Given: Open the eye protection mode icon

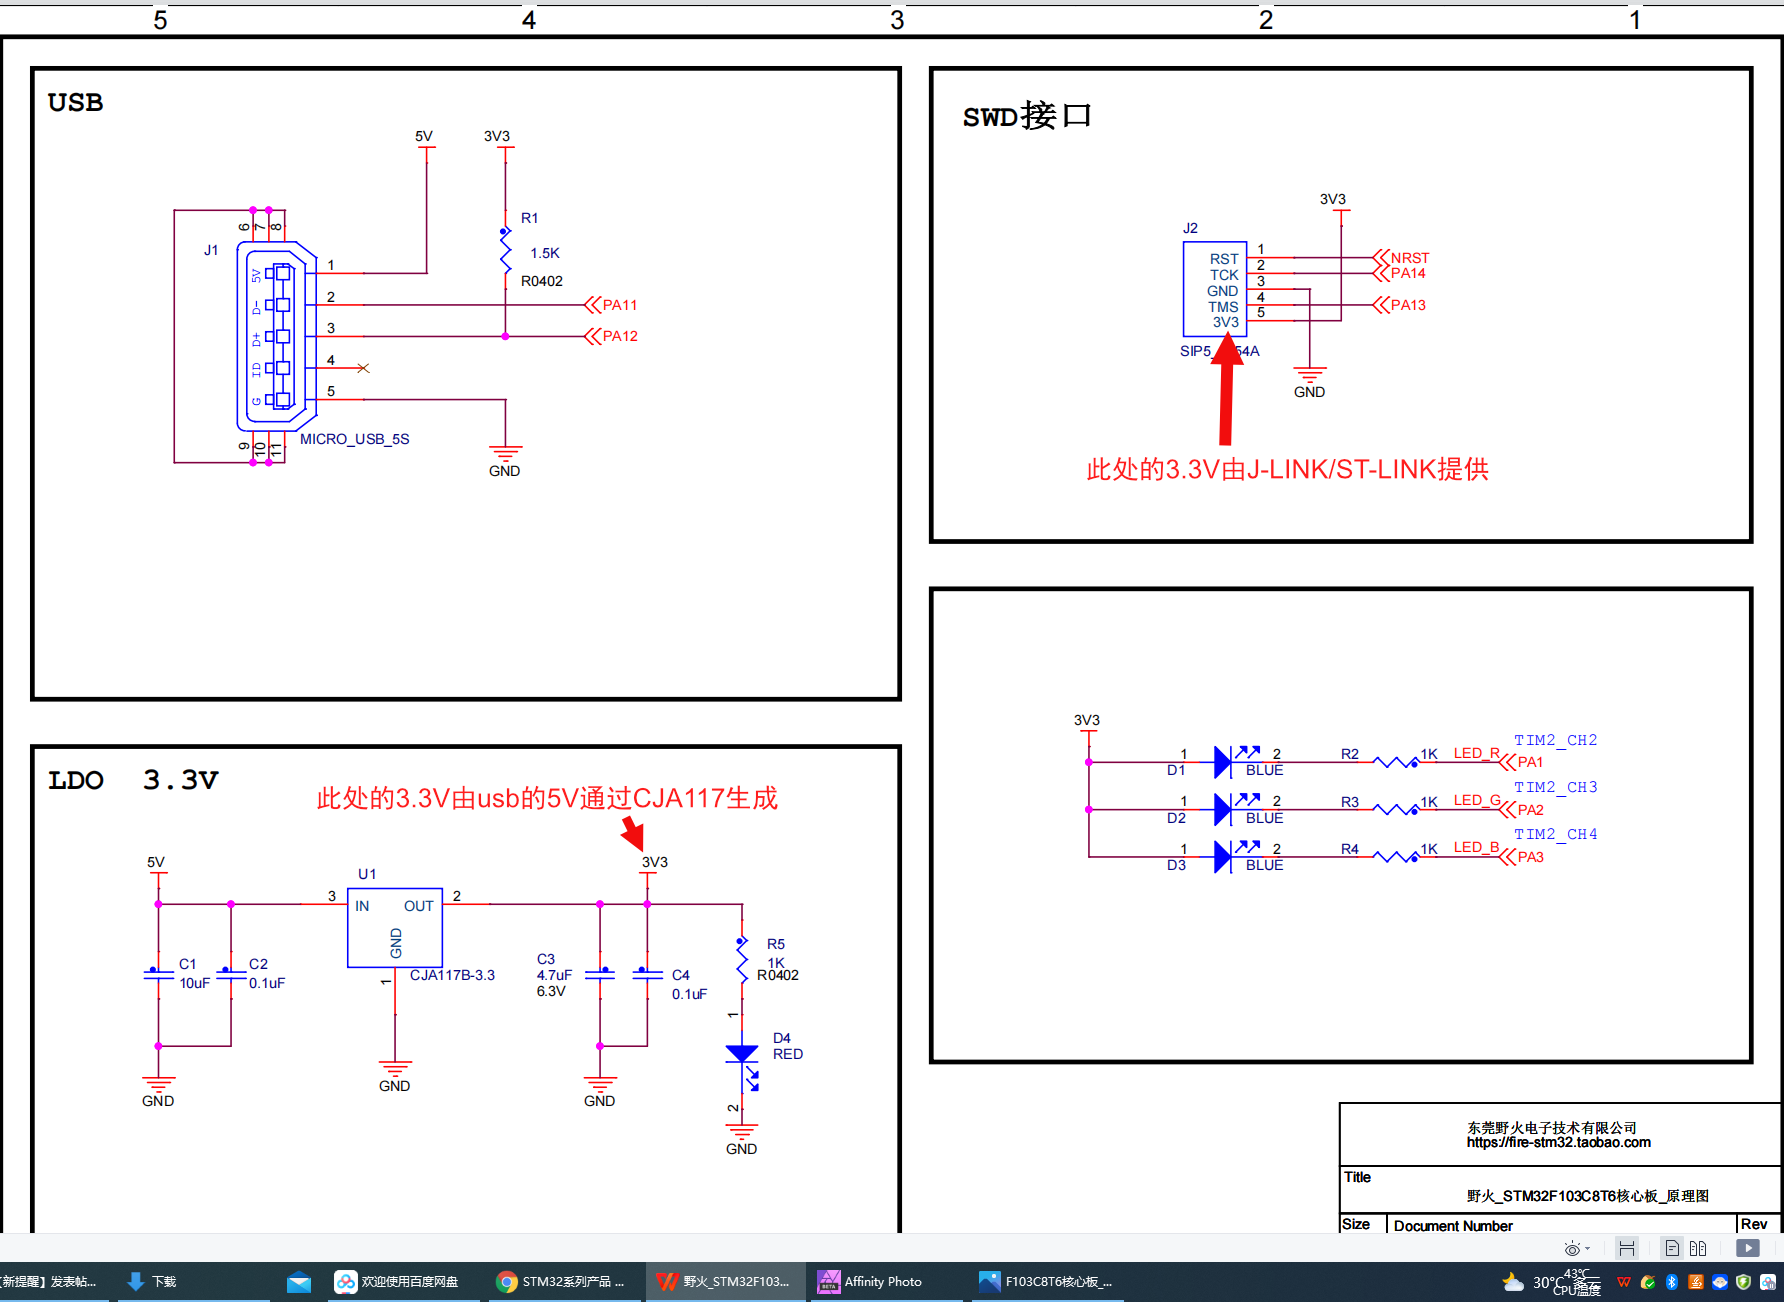Looking at the screenshot, I should [x=1571, y=1248].
